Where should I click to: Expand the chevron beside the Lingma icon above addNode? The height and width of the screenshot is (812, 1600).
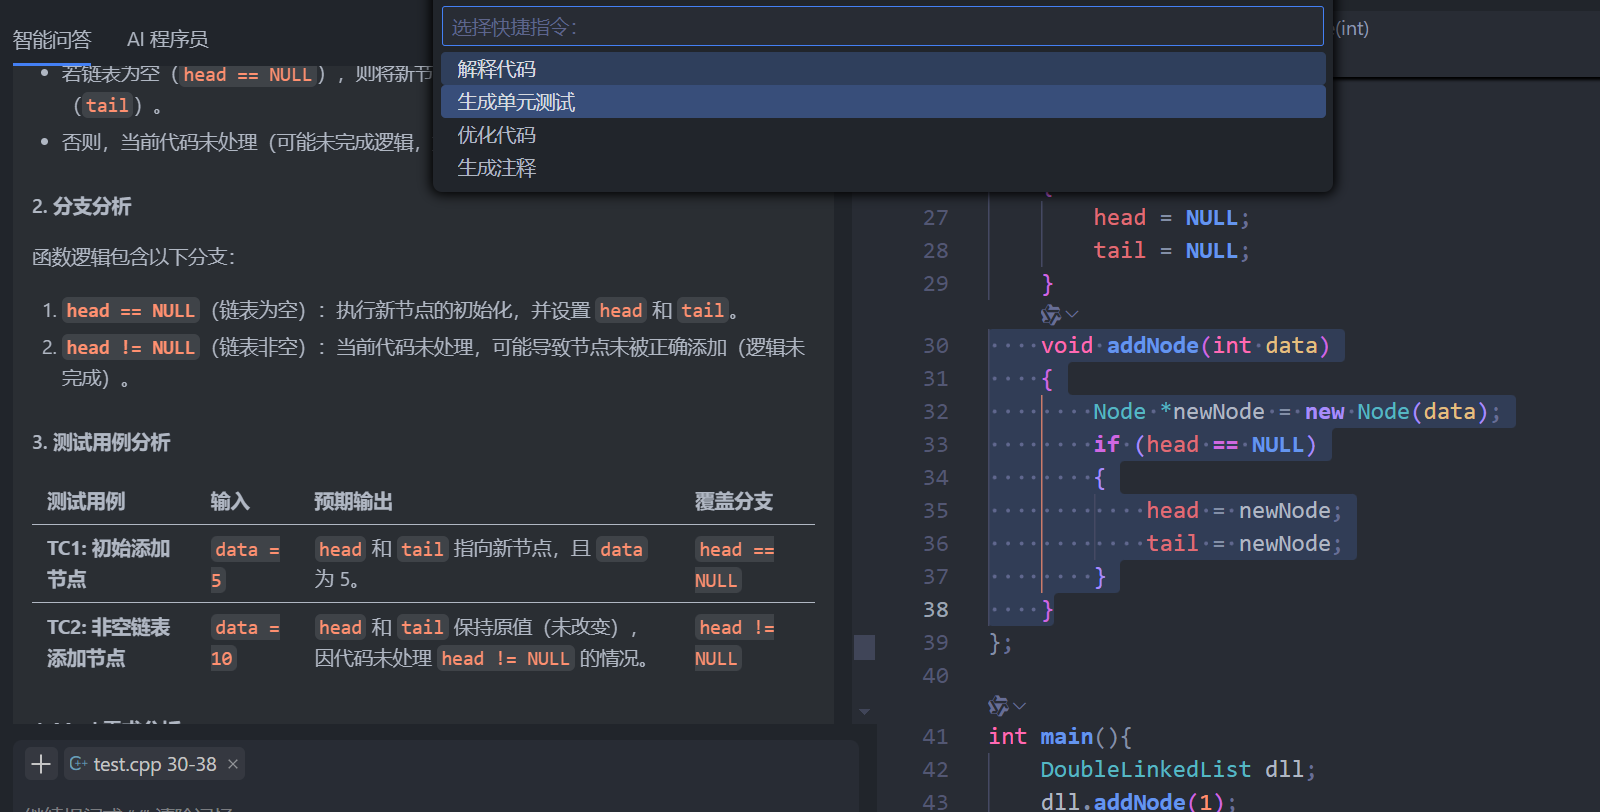click(1072, 315)
